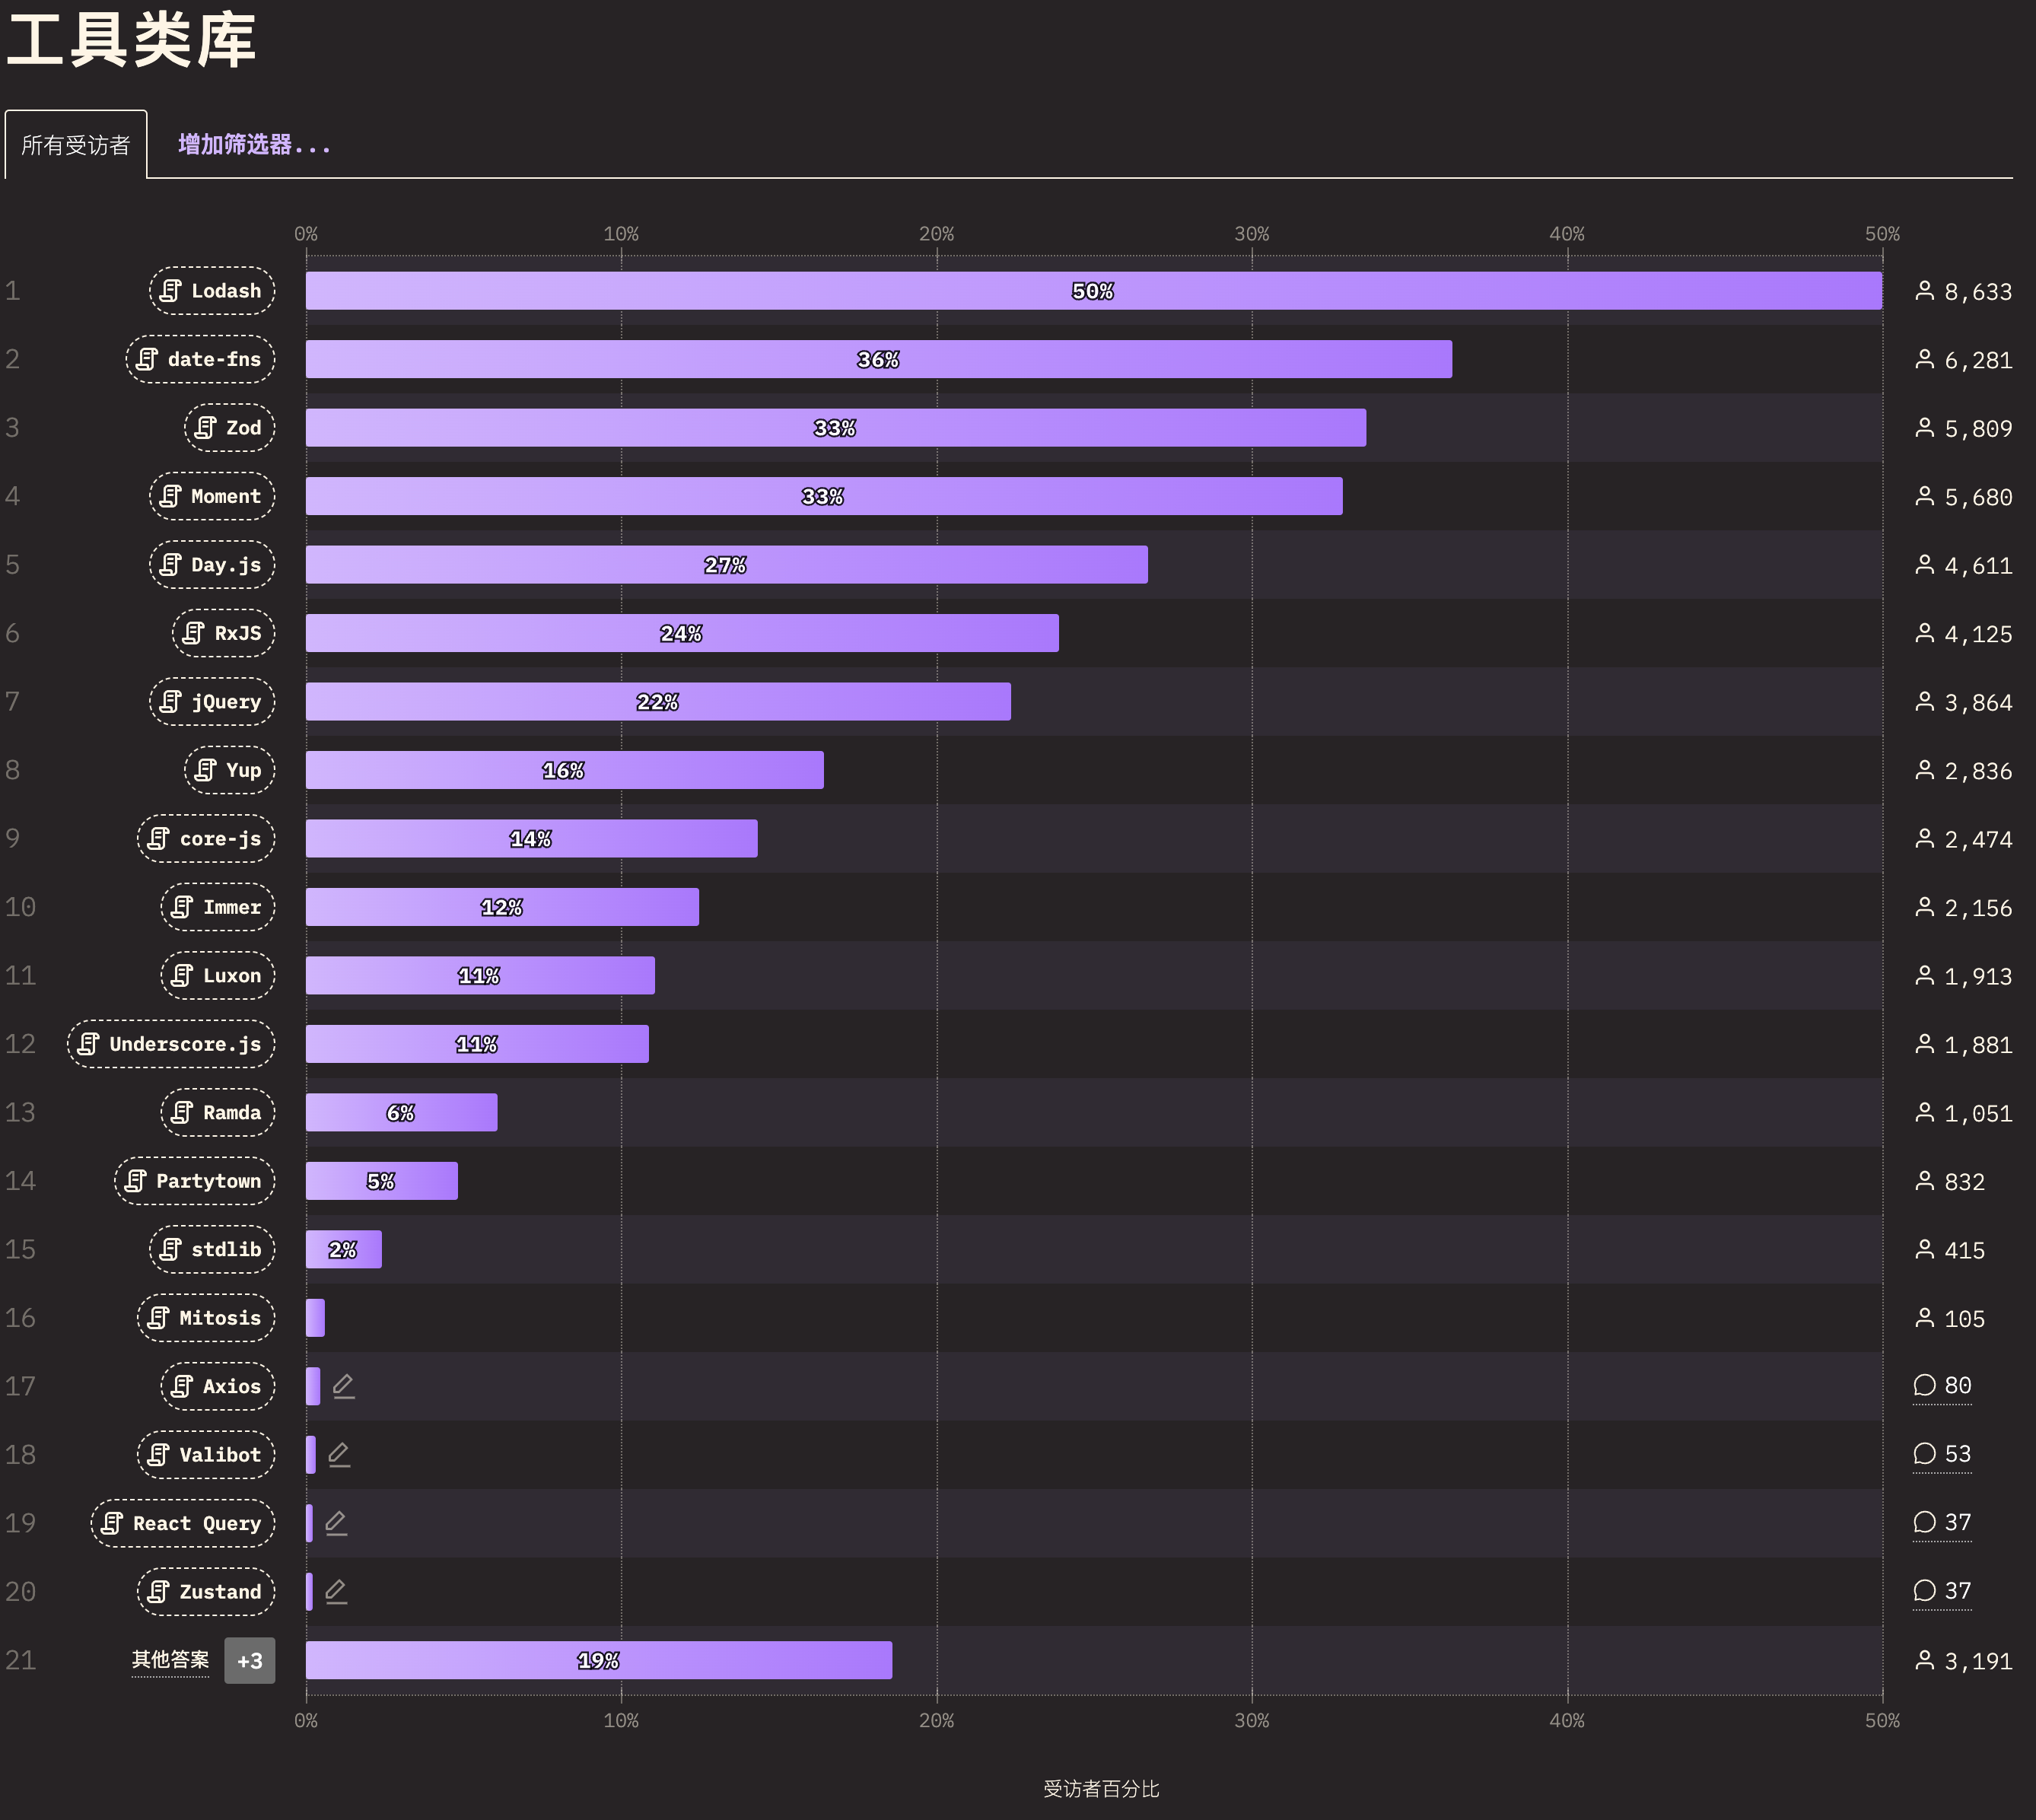Open the 80 comments for Axios

pyautogui.click(x=1942, y=1386)
